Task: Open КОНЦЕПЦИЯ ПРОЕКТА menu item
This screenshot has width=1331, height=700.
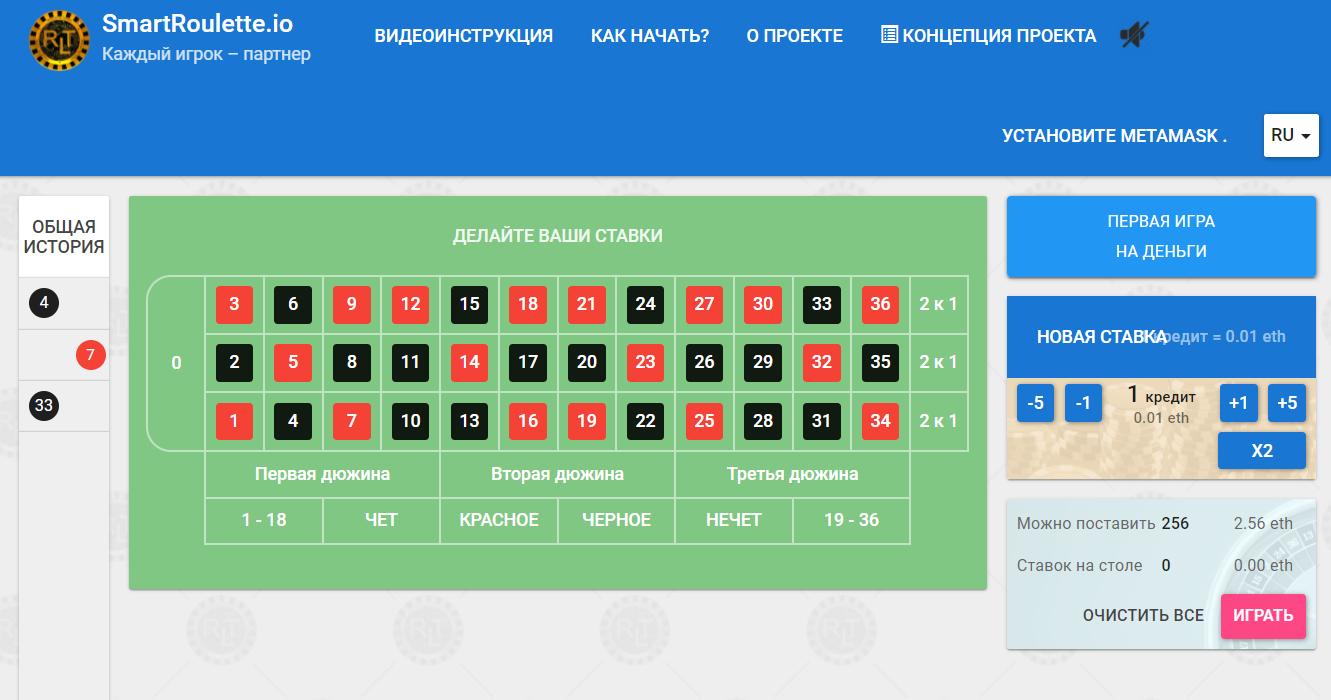Action: click(x=988, y=36)
